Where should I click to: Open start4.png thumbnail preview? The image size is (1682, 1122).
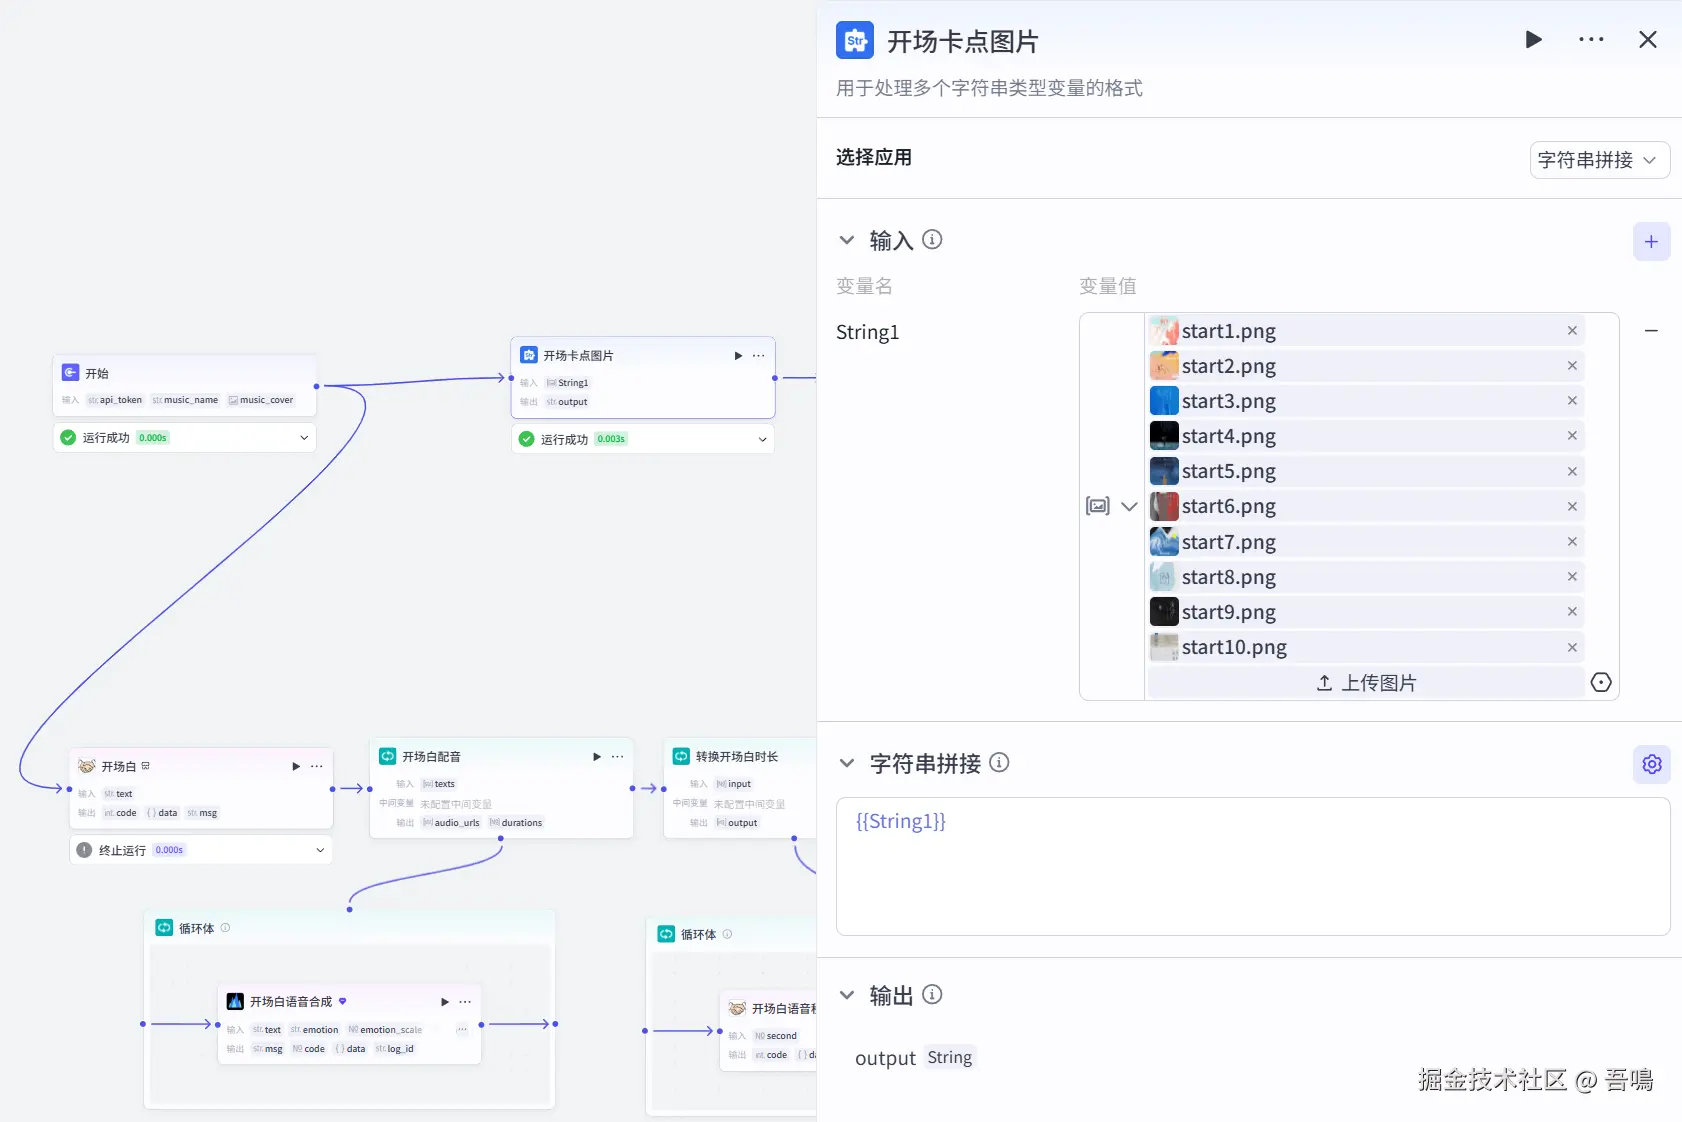(1164, 436)
